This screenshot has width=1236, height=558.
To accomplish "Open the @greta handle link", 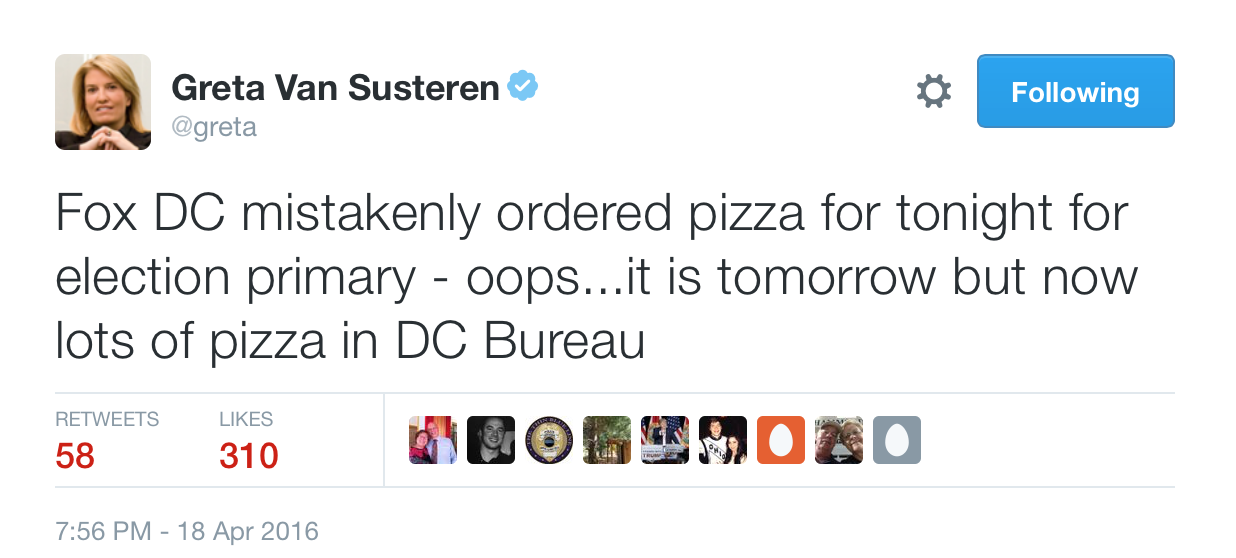I will 214,128.
